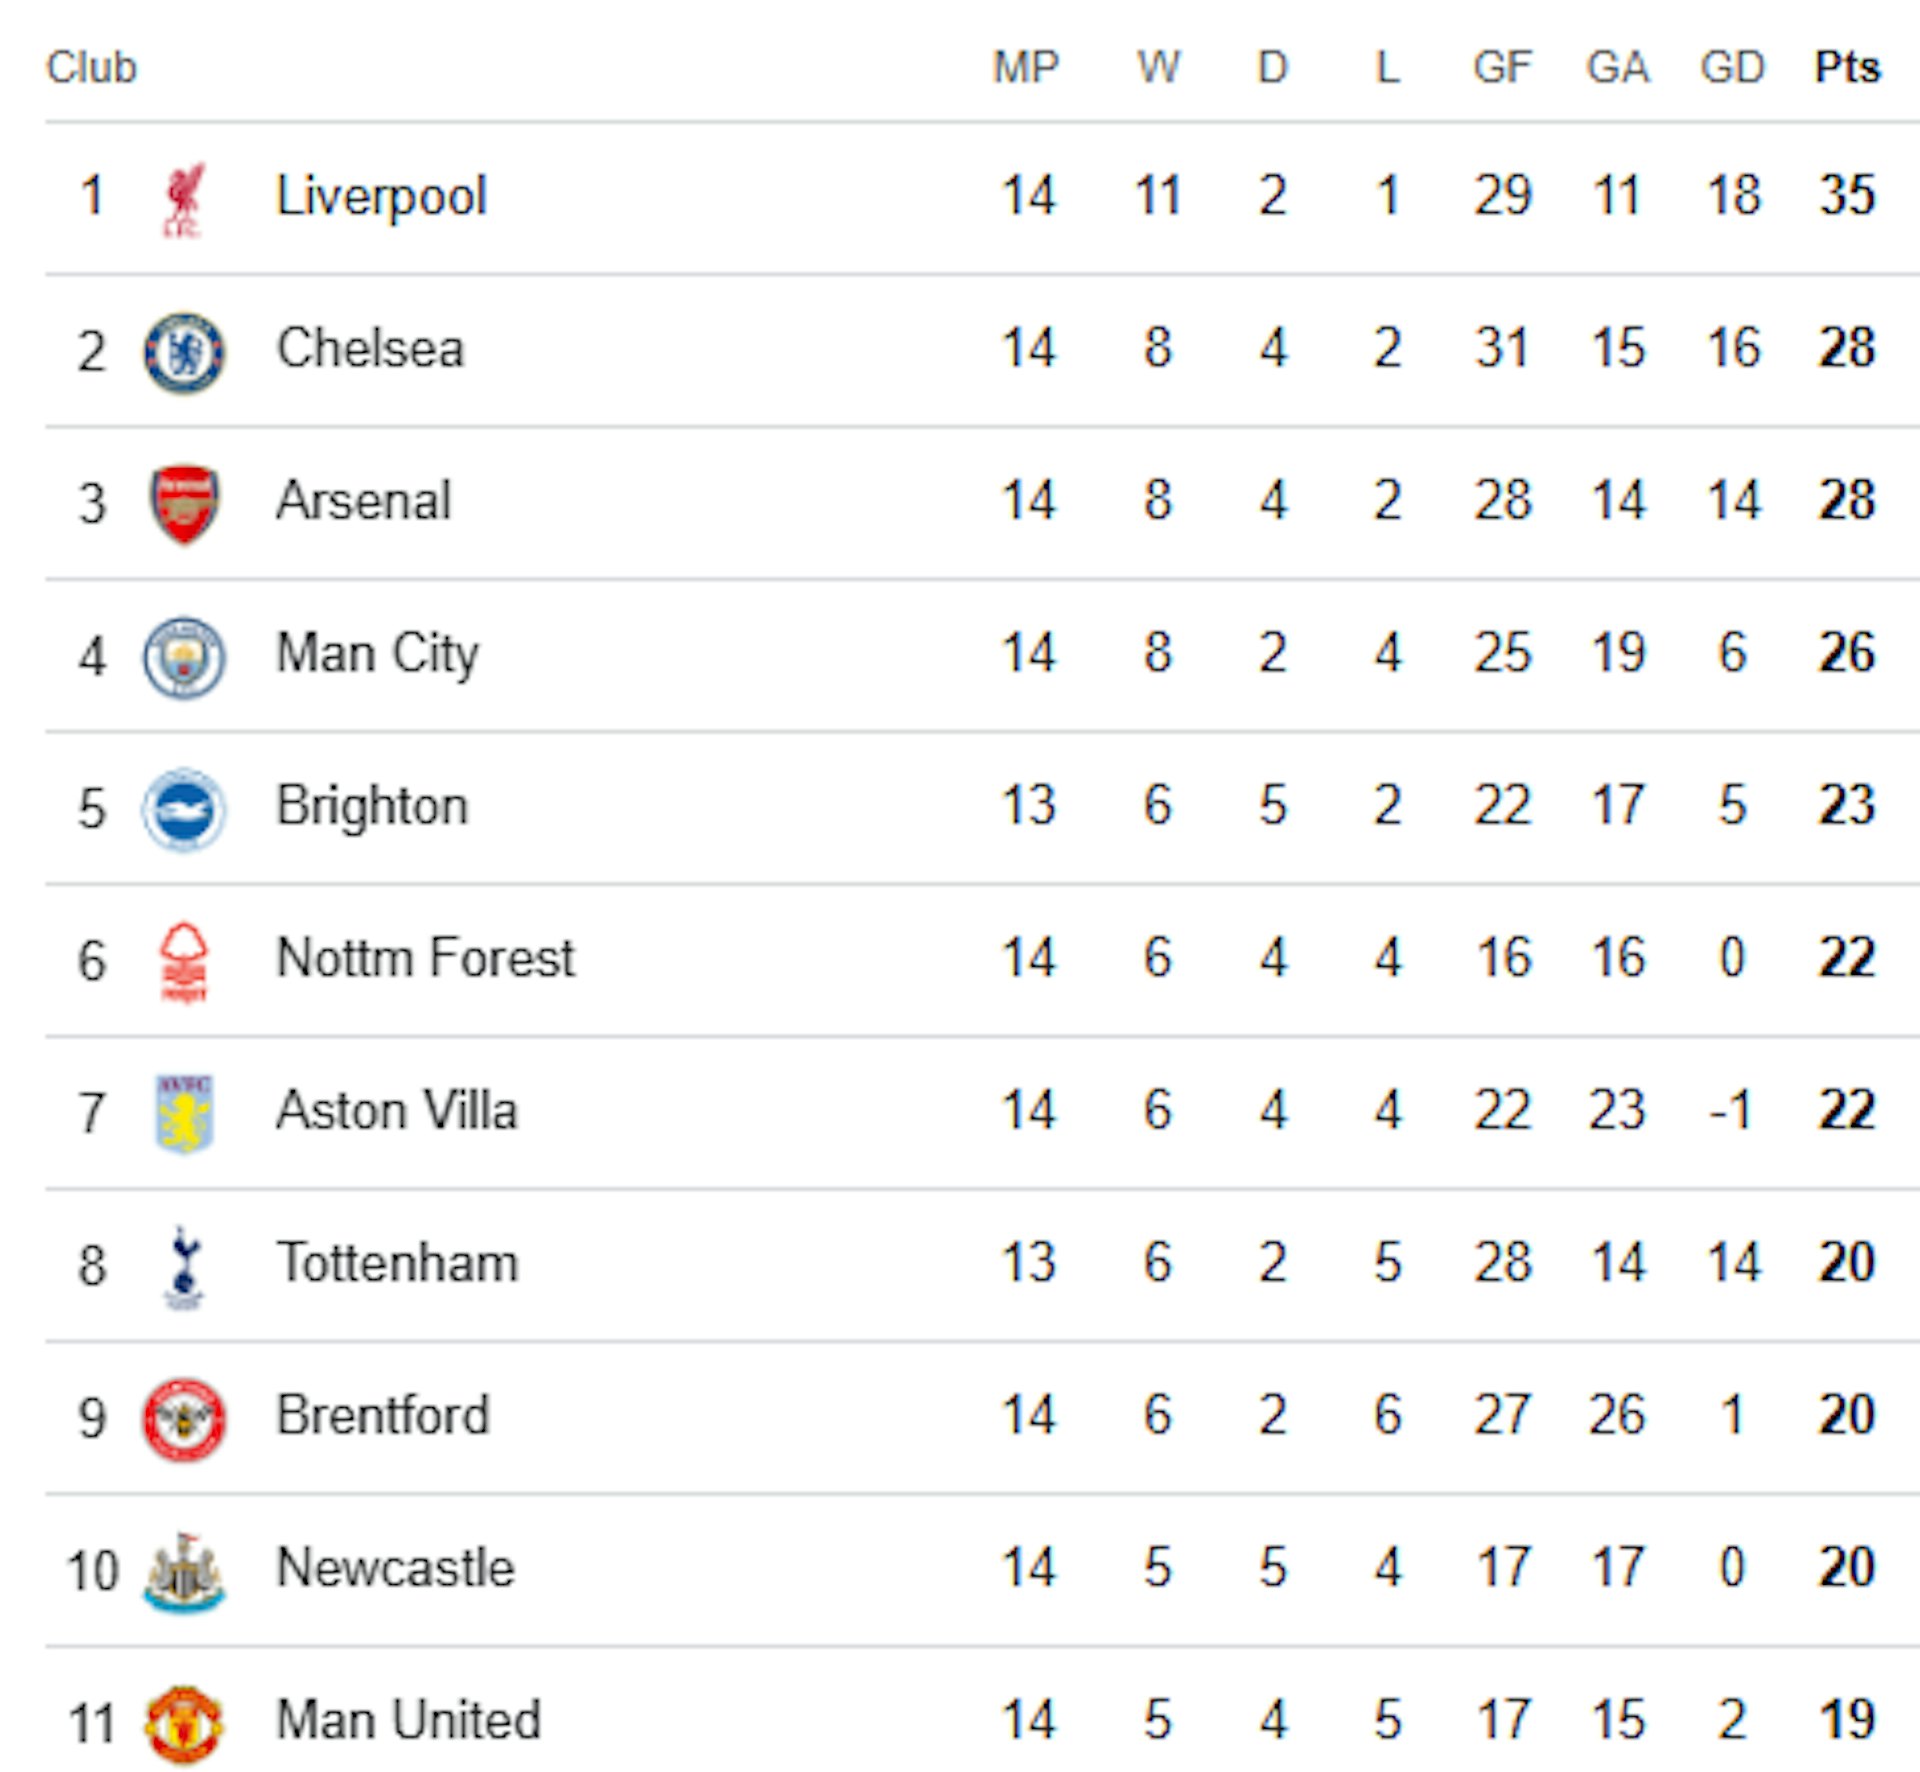Click the Man City badge
This screenshot has height=1772, width=1920.
184,657
